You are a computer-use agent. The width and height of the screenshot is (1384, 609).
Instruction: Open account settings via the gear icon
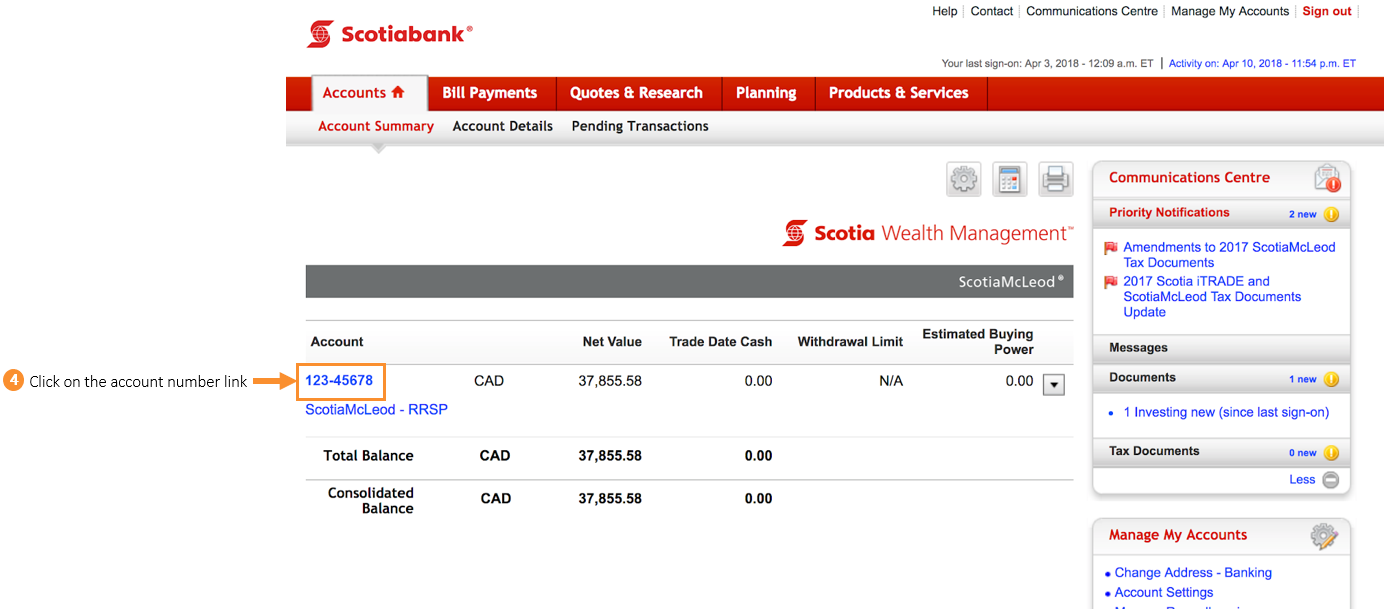(962, 179)
